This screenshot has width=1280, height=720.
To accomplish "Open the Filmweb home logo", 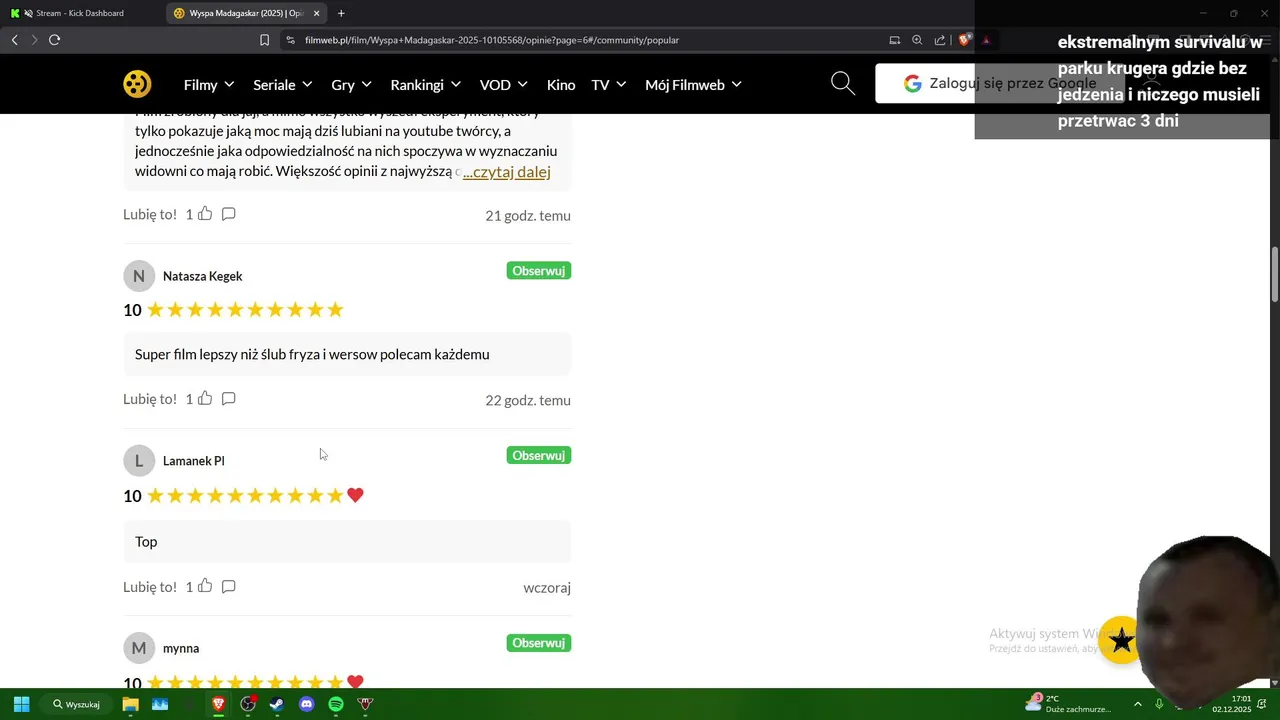I will coord(137,84).
